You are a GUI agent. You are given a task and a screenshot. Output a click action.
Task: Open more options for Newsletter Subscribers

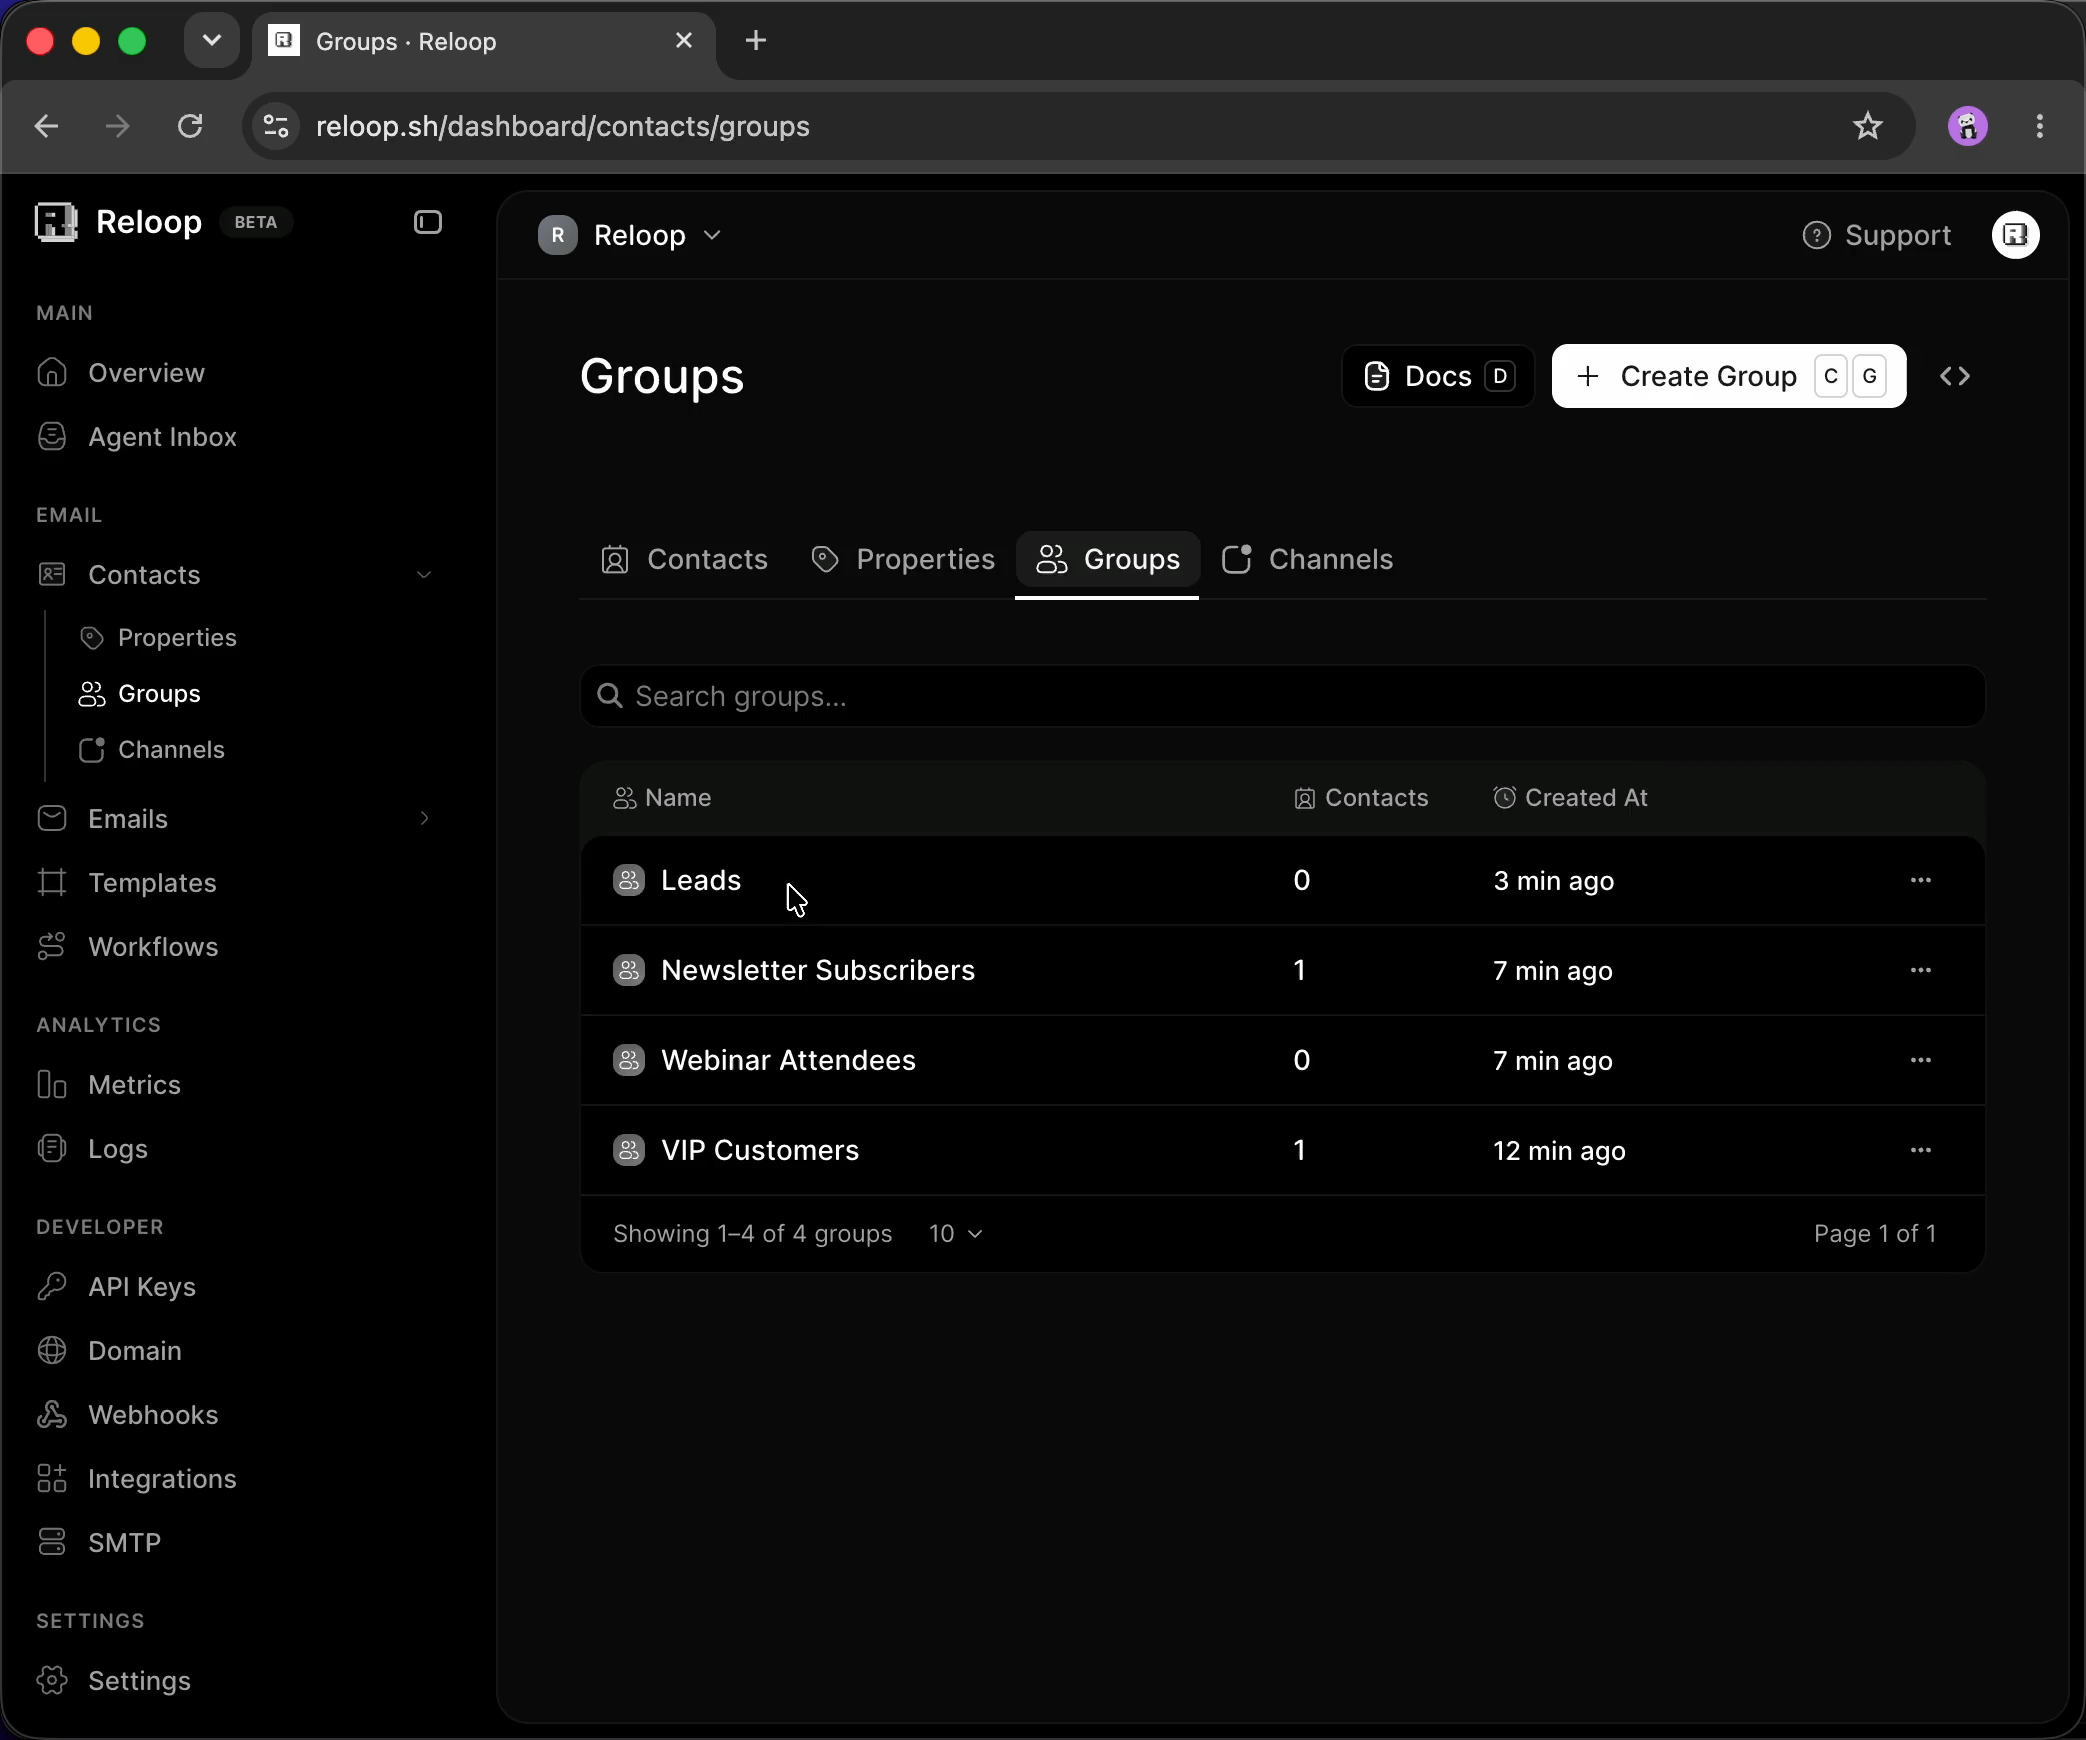[x=1921, y=971]
